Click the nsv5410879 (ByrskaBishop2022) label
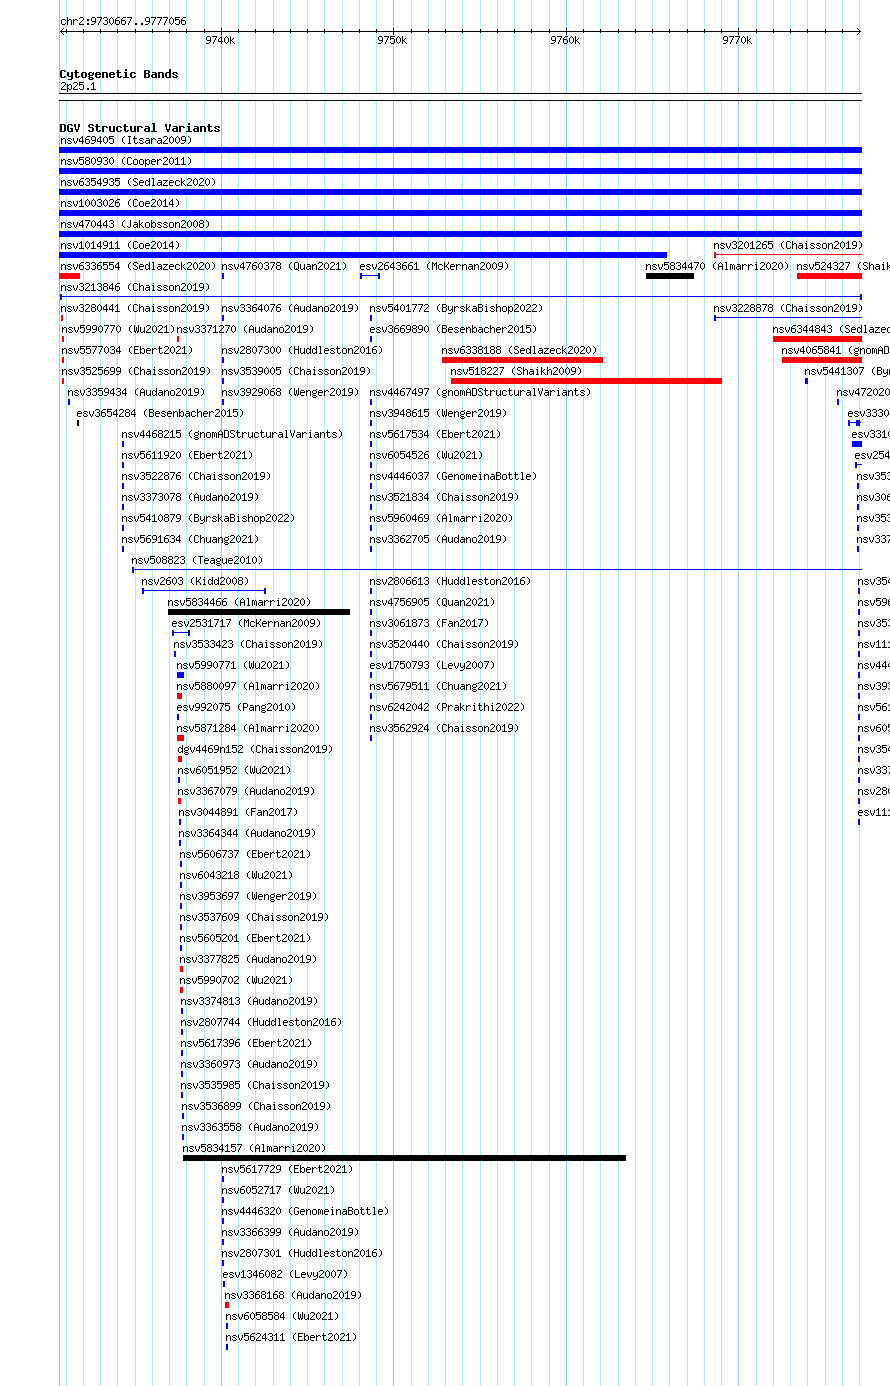The image size is (890, 1386). tap(209, 518)
